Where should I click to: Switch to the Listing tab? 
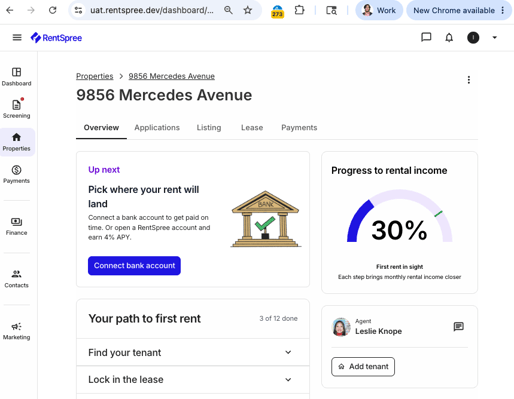click(x=209, y=128)
